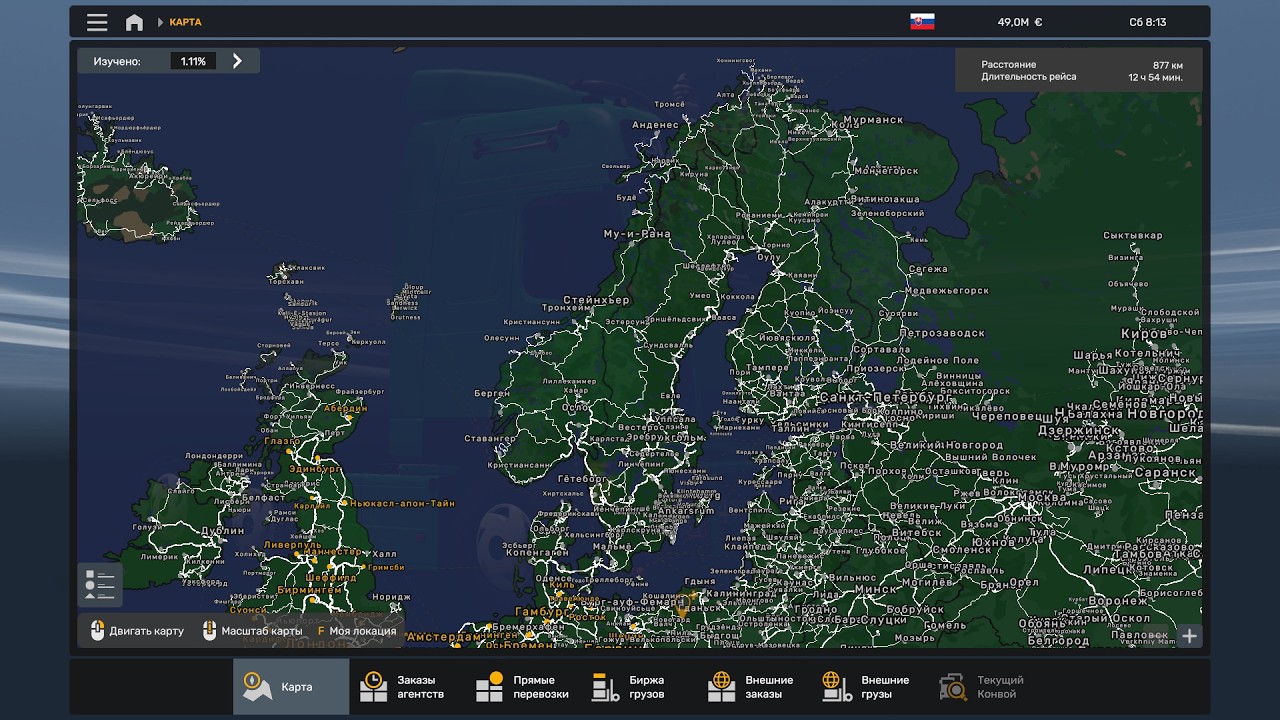The width and height of the screenshot is (1280, 720).
Task: Click the Масштаб карты mouse hint
Action: [252, 631]
